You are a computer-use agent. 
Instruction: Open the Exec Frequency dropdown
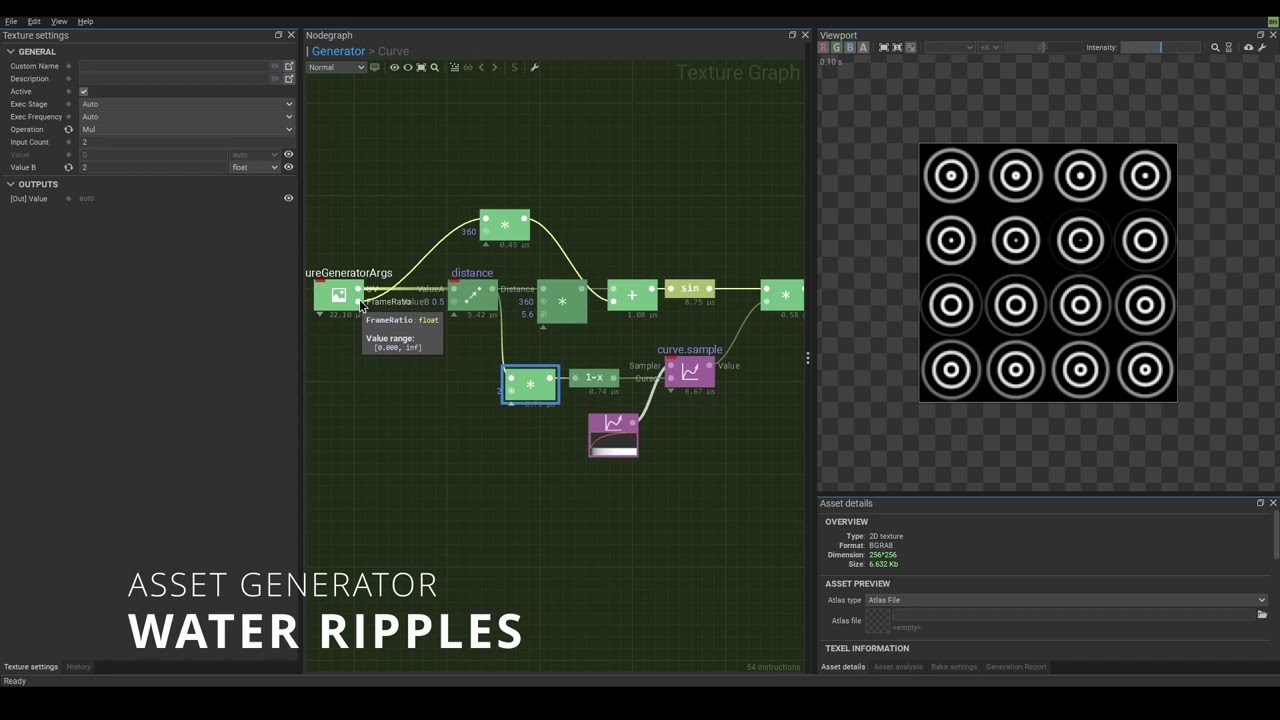[x=187, y=117]
